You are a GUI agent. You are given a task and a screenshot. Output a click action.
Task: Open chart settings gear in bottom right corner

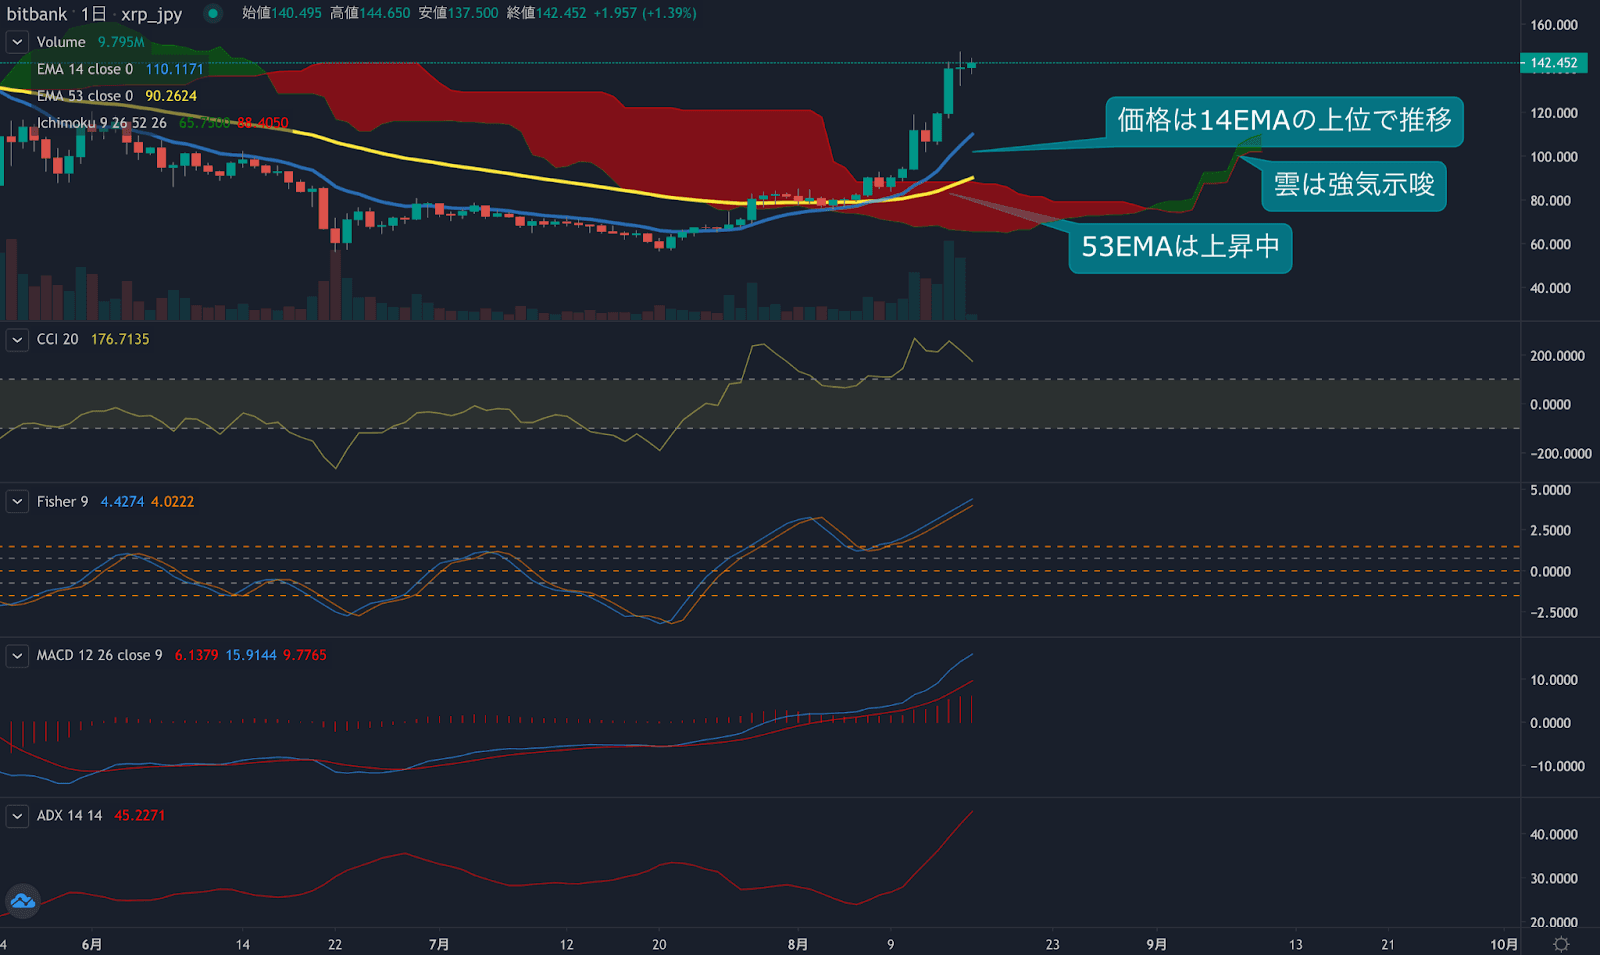point(1561,944)
